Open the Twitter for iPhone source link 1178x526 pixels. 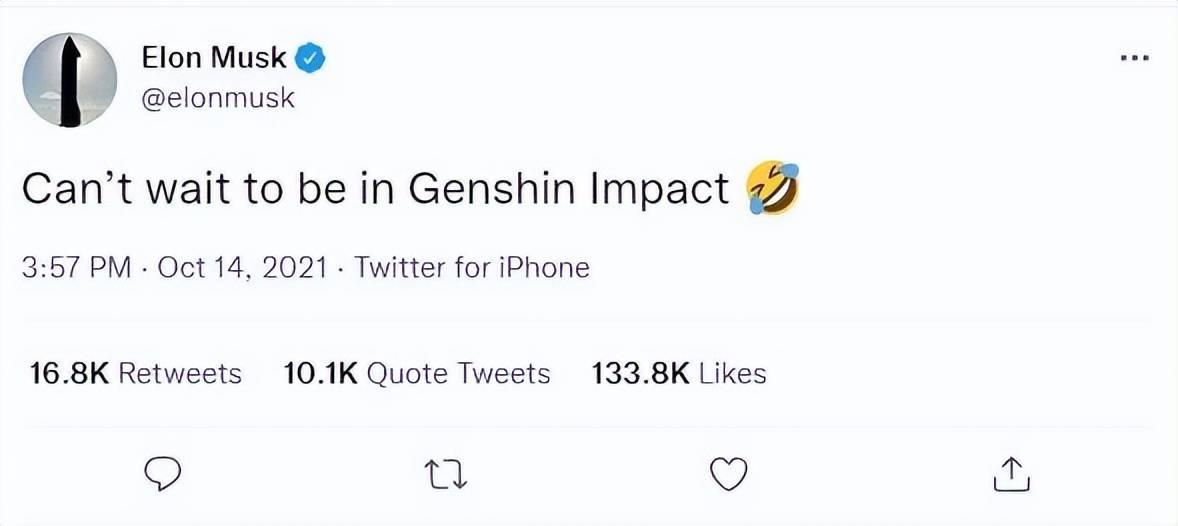point(472,267)
